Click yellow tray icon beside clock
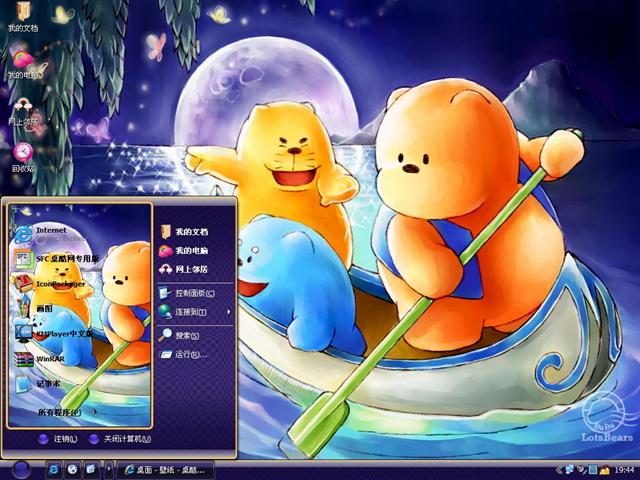Viewport: 640px width, 480px height. coord(604,470)
